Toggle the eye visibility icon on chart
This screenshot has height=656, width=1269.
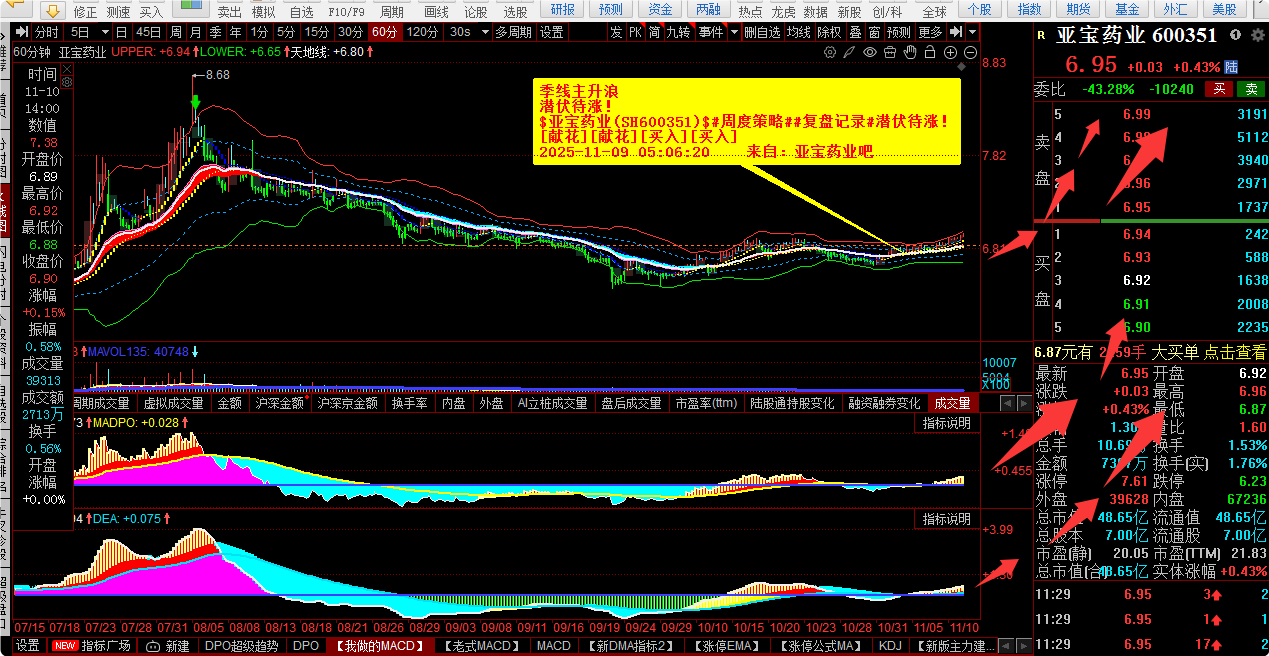click(870, 52)
